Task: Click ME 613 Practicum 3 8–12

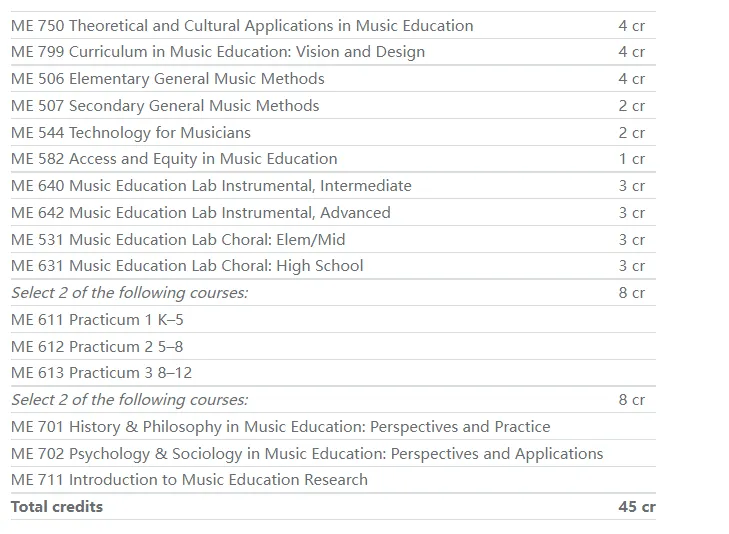Action: click(101, 373)
